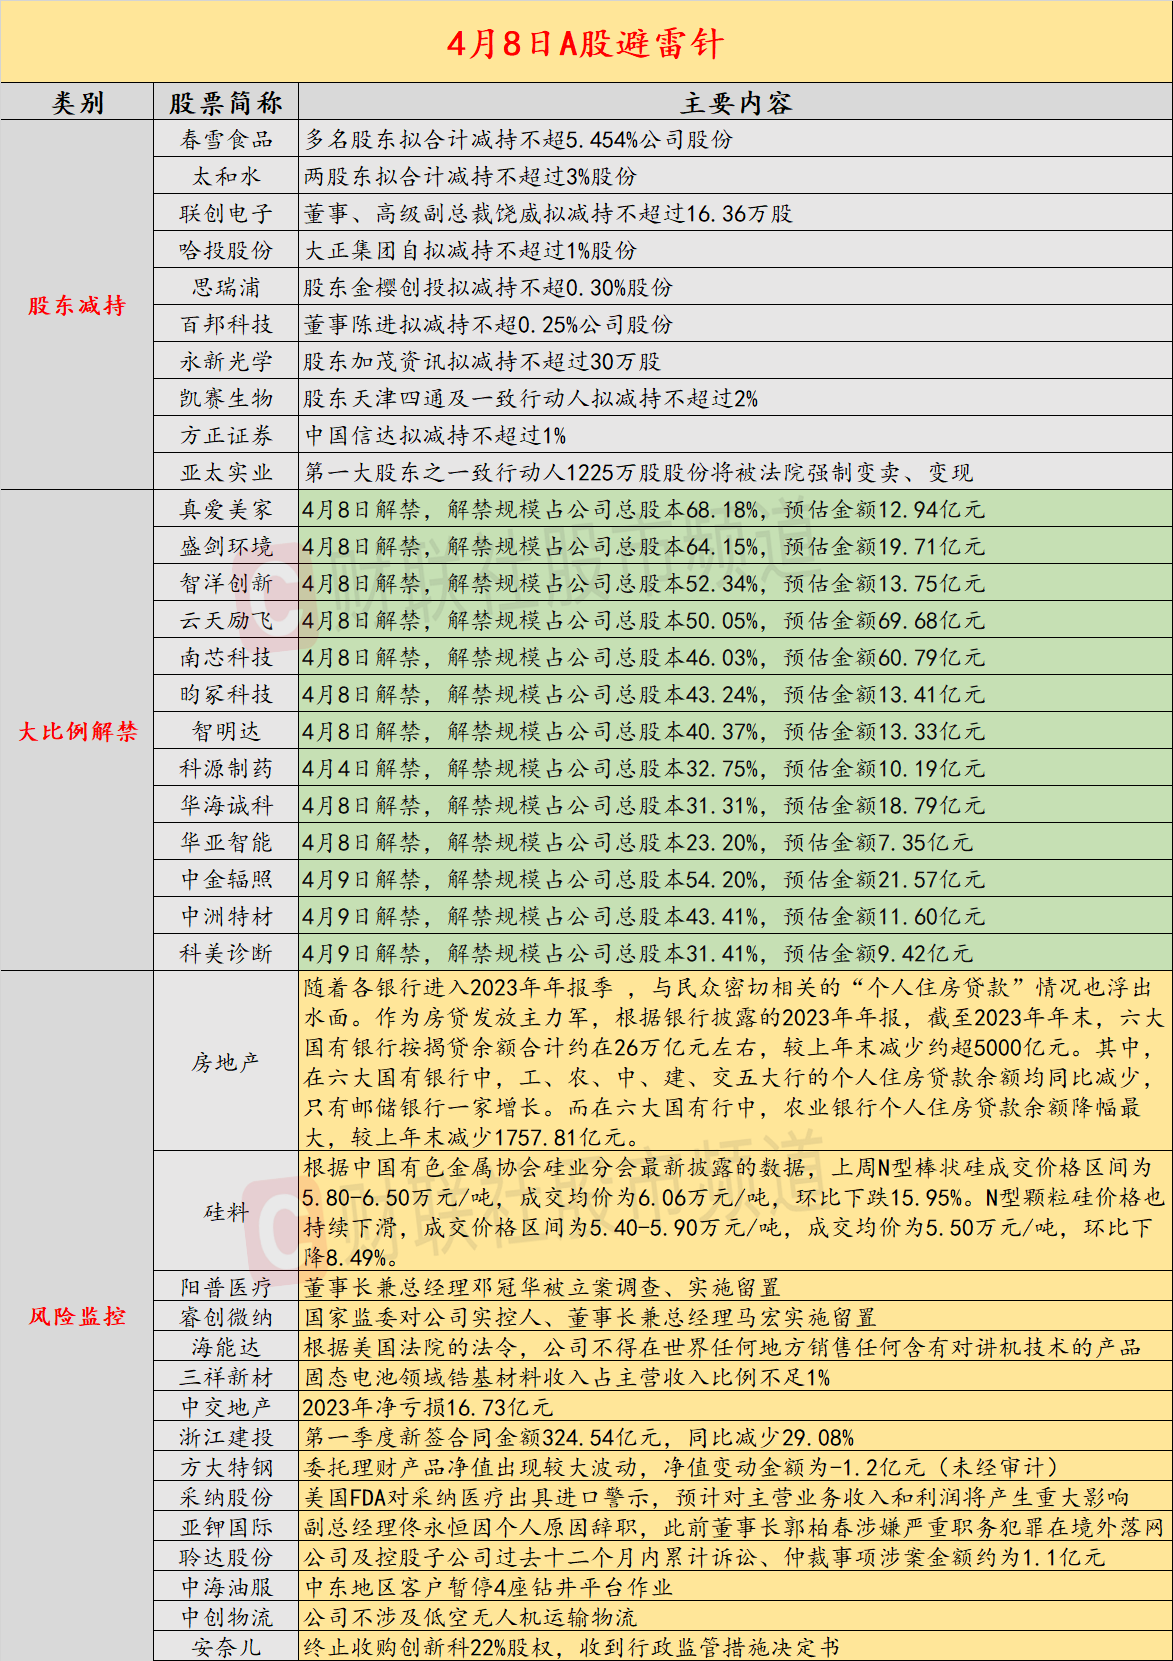Click the stock name '哈投股份'
The width and height of the screenshot is (1173, 1661).
226,251
